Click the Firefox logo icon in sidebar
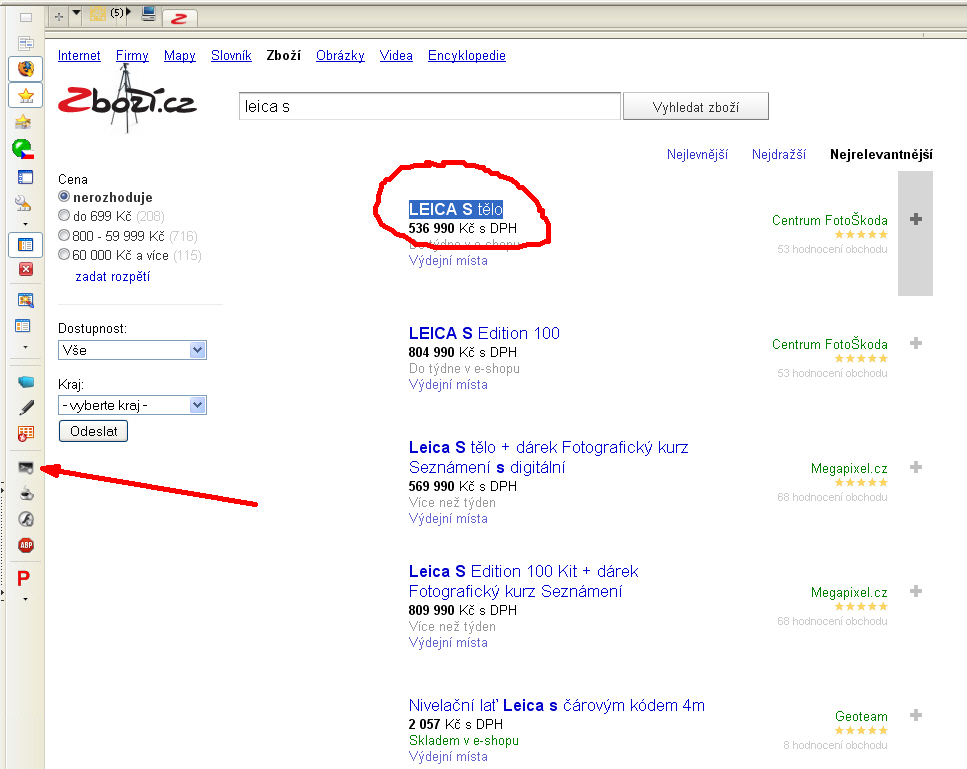The width and height of the screenshot is (967, 769). (x=26, y=69)
